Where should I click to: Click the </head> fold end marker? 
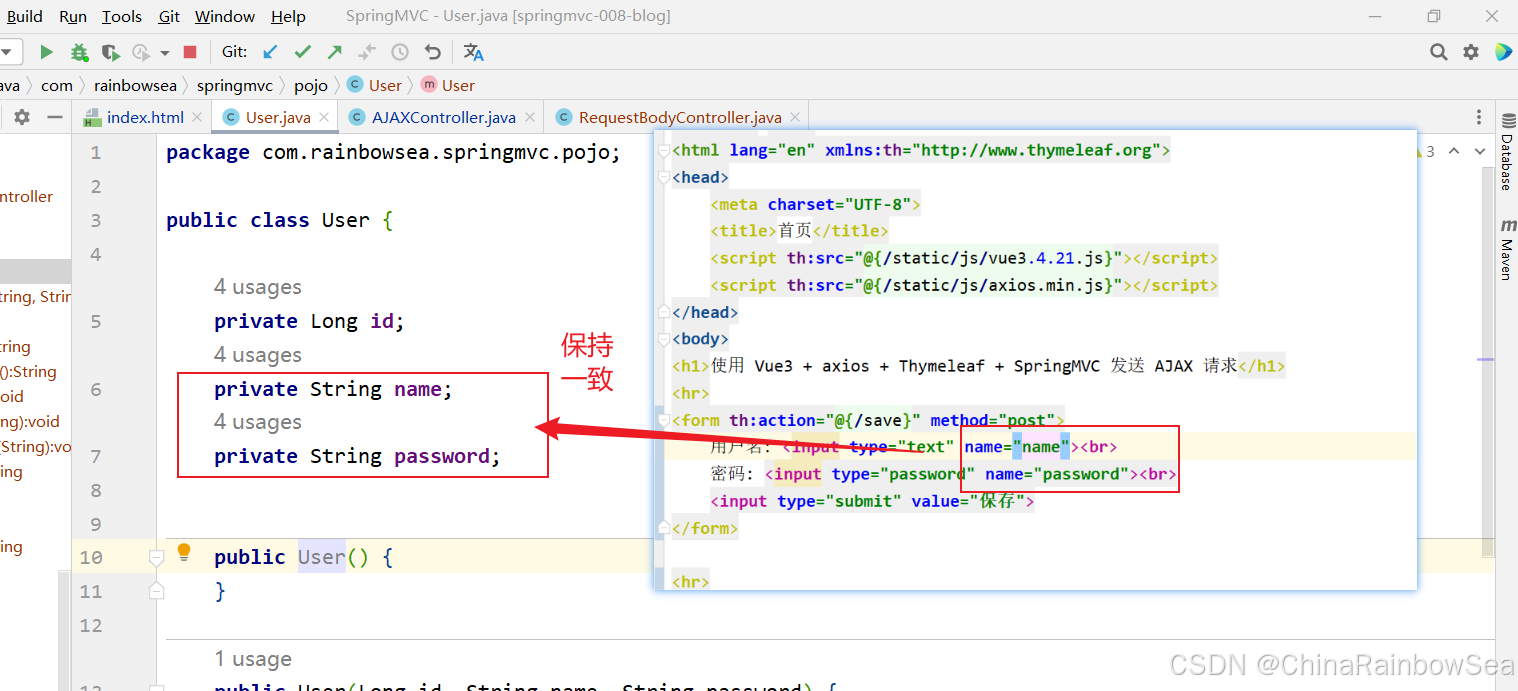click(664, 312)
